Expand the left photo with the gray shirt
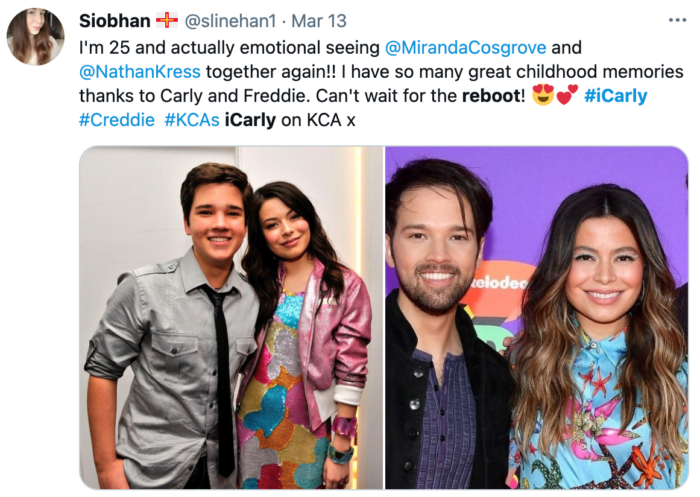 coord(231,317)
